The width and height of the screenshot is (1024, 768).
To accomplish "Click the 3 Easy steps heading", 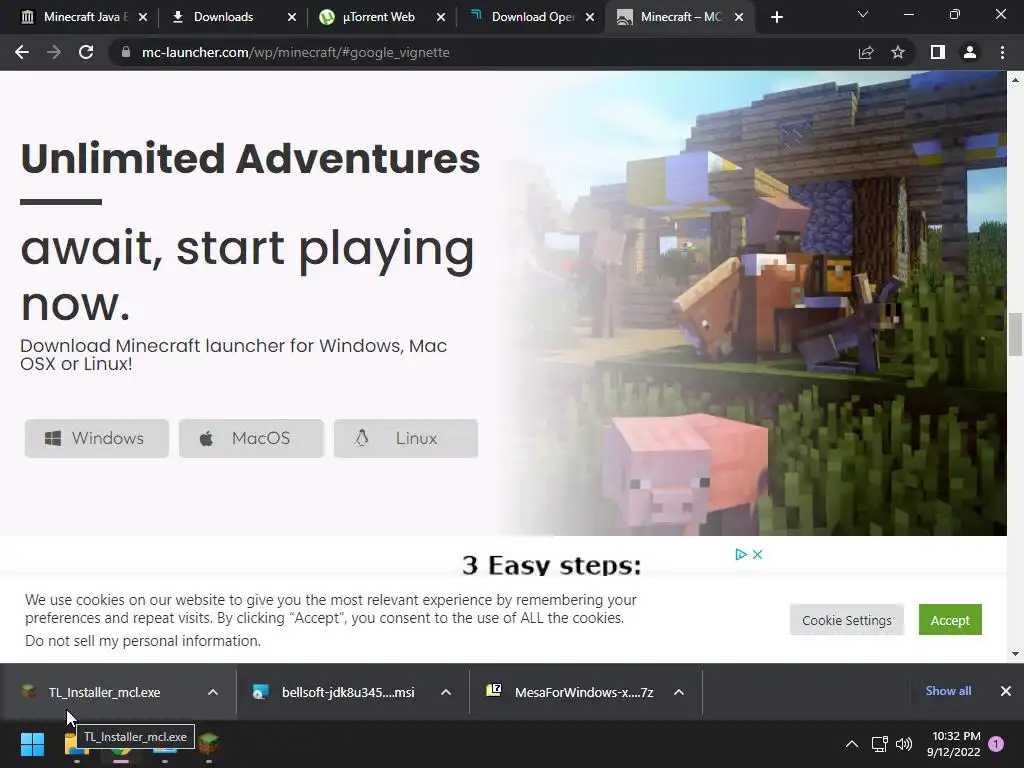I will [552, 565].
